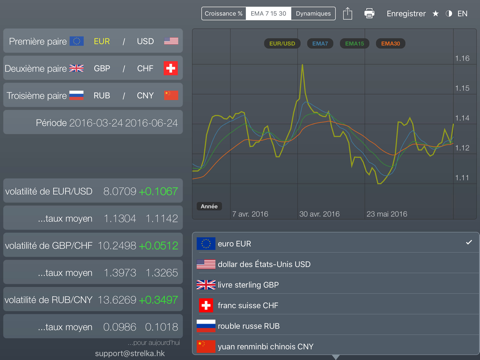Image resolution: width=480 pixels, height=360 pixels.
Task: Select dollar des États-Unis USD
Action: (336, 264)
